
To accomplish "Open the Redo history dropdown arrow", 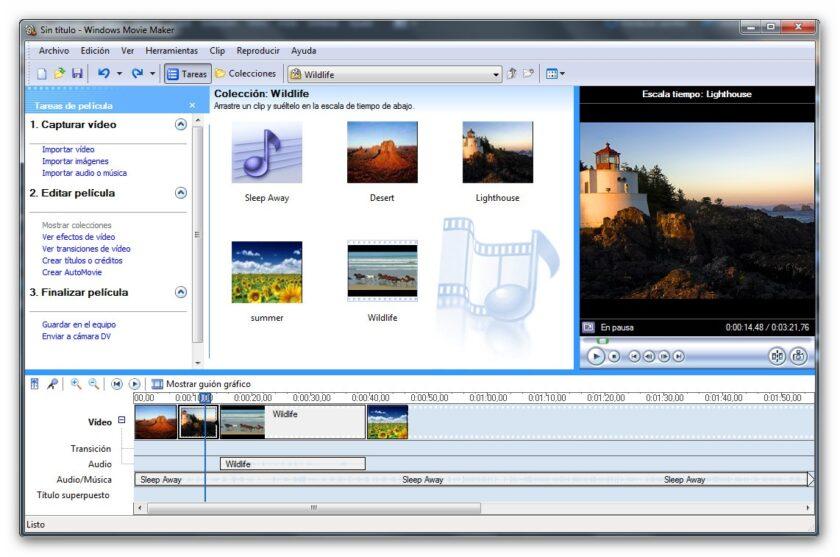I will point(153,74).
